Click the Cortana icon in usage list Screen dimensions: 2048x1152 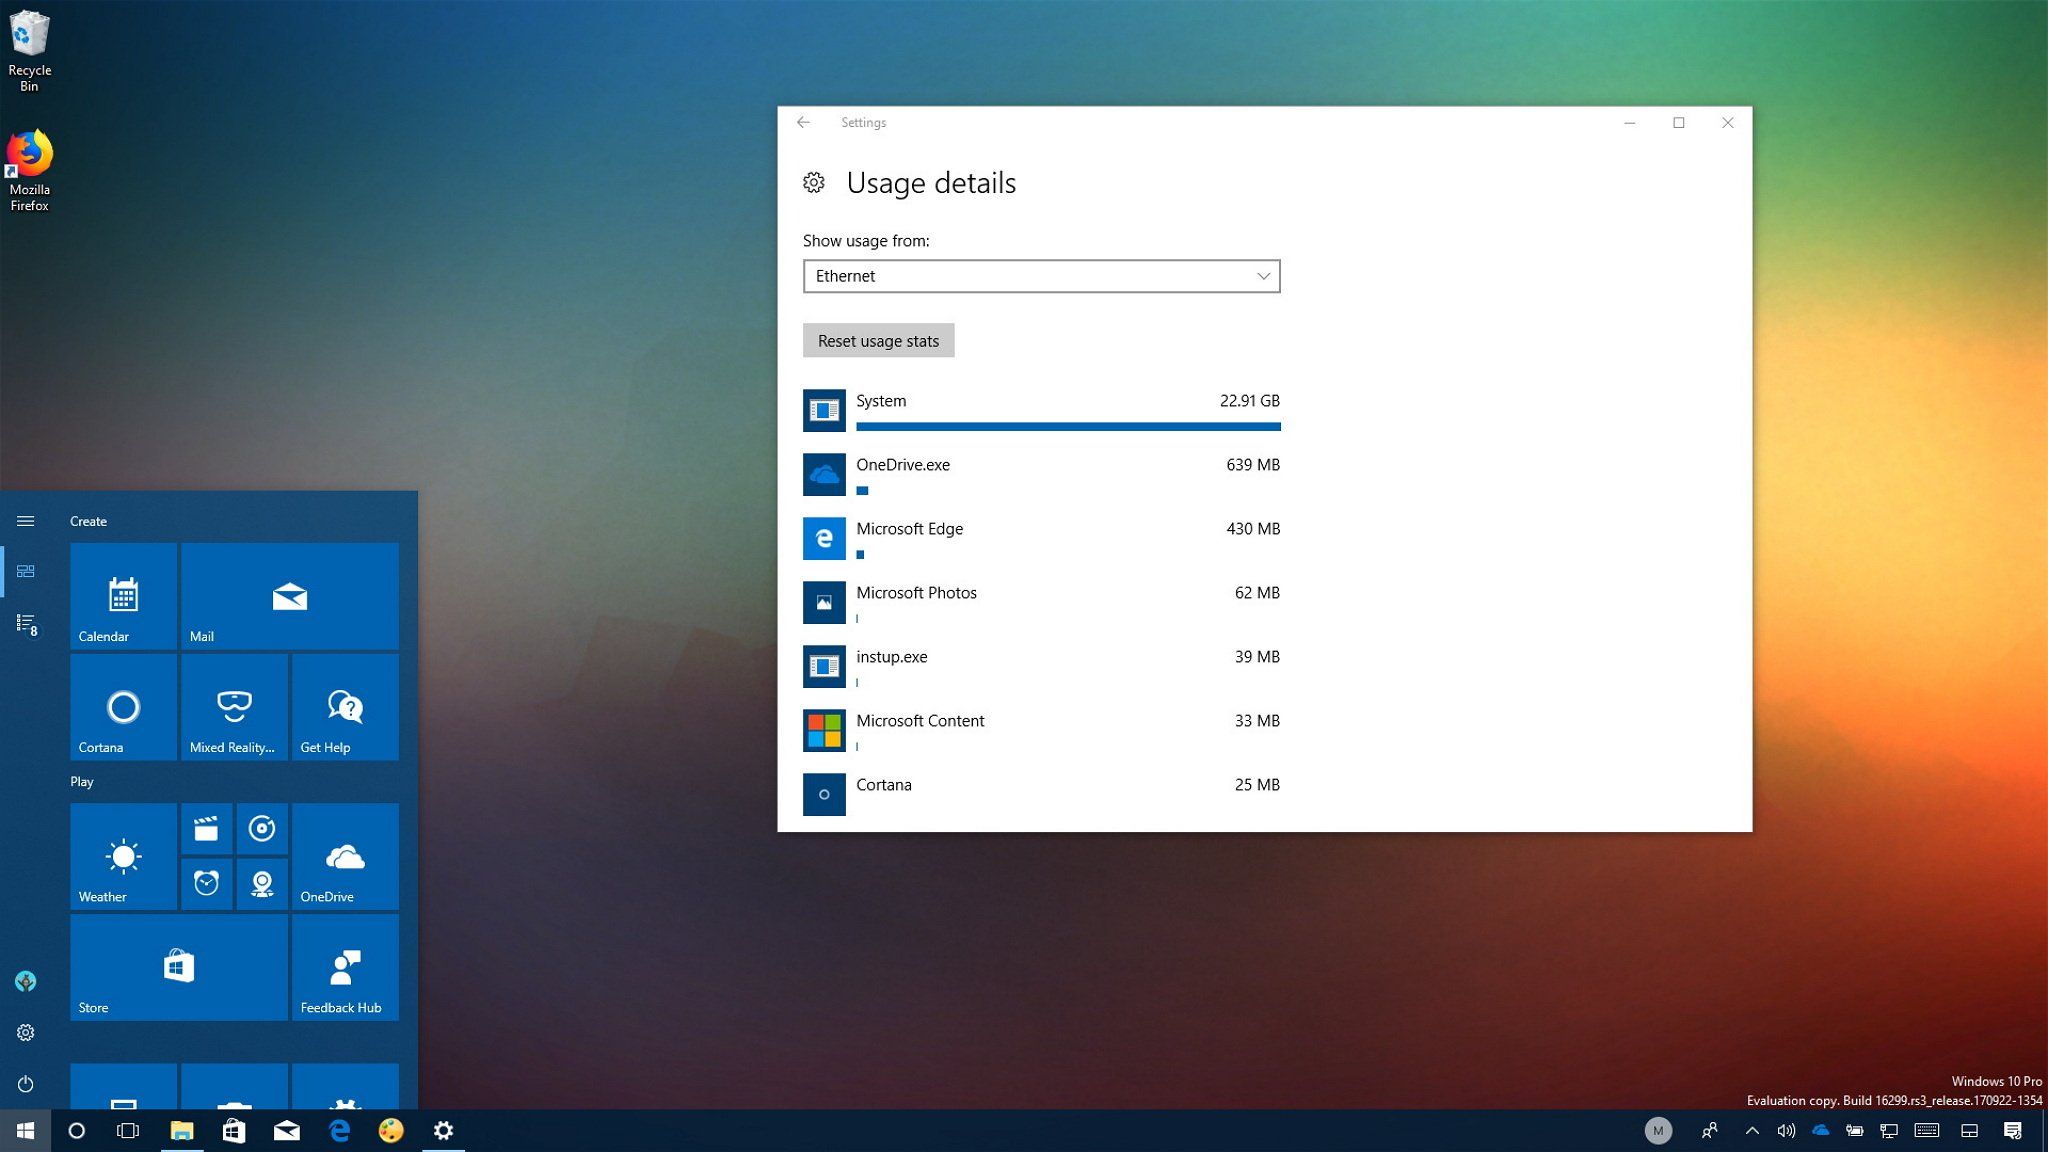[824, 794]
